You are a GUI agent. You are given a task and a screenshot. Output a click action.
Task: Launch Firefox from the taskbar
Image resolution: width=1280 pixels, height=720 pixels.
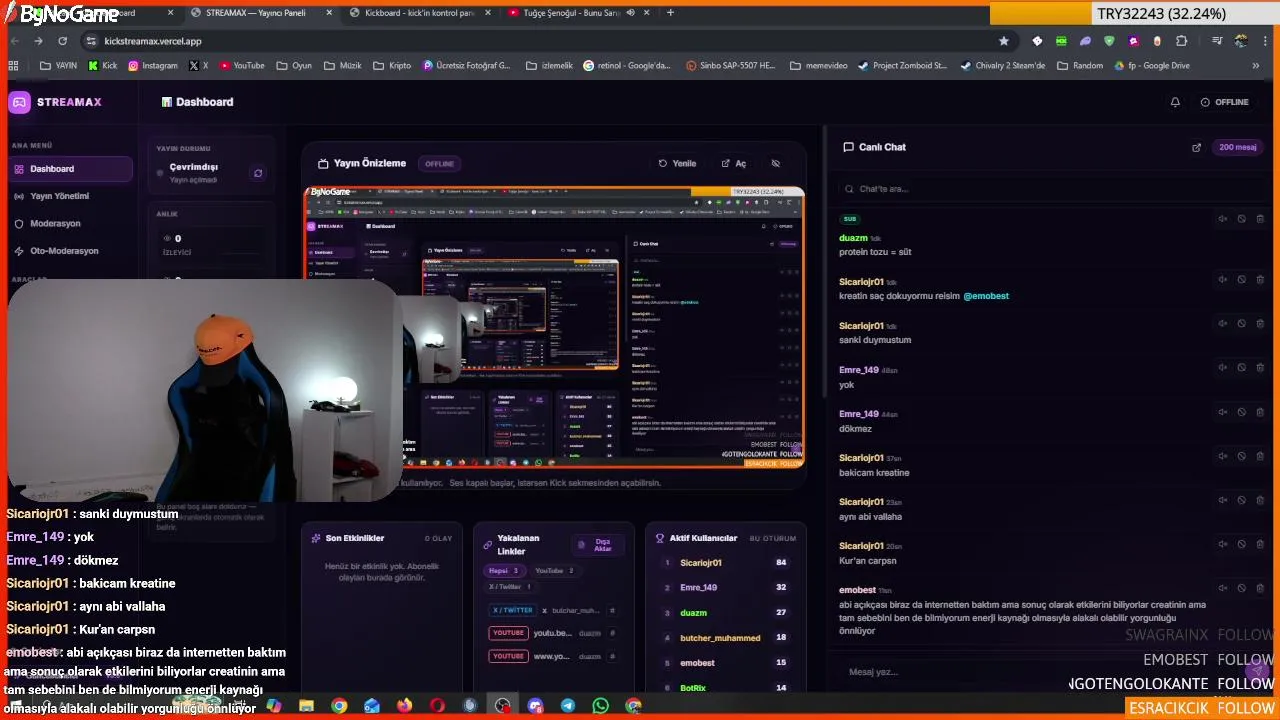pos(404,705)
